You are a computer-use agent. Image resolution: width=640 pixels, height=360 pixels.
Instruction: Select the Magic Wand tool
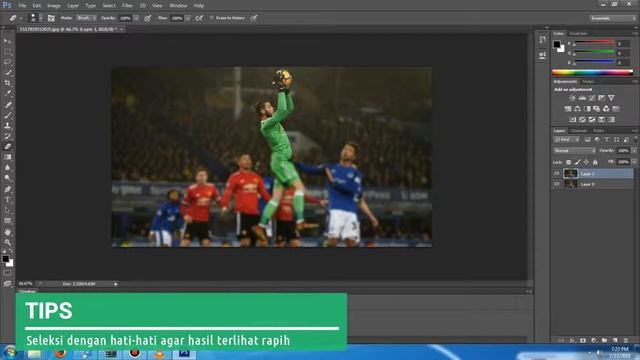coord(7,73)
